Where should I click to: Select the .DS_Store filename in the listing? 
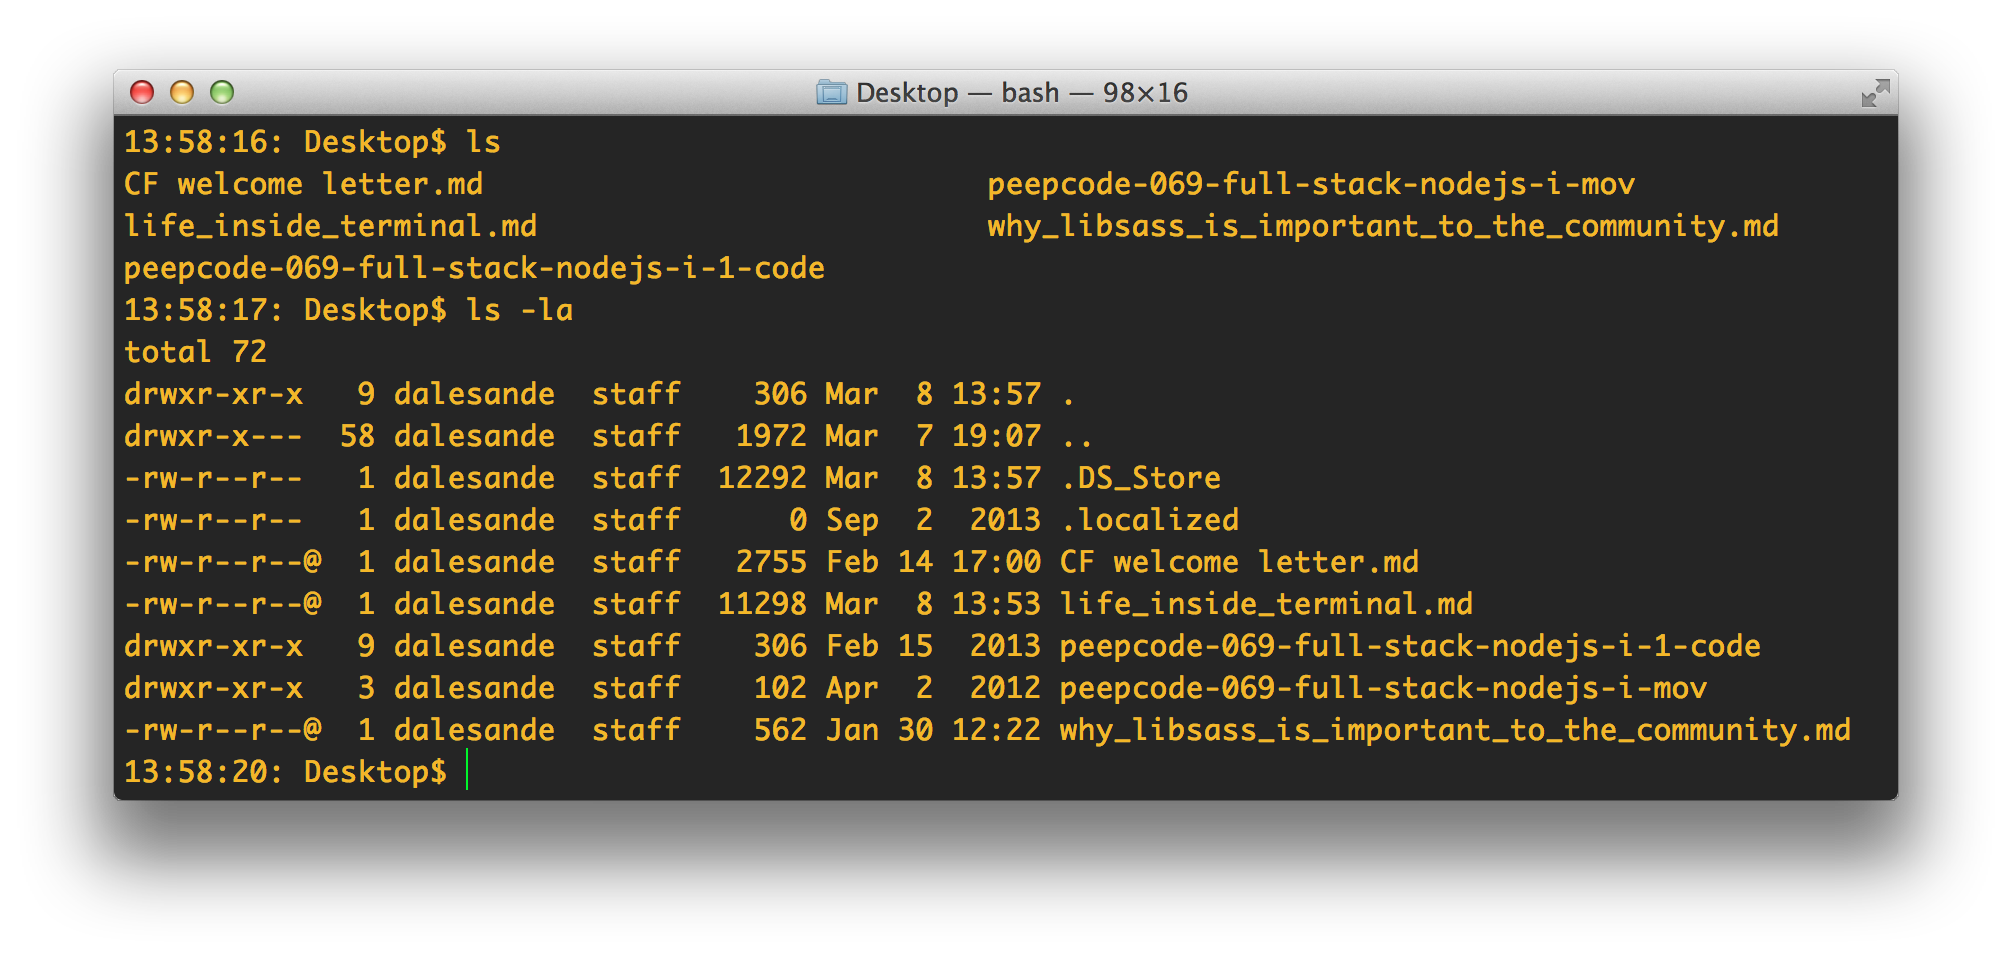[x=1140, y=478]
